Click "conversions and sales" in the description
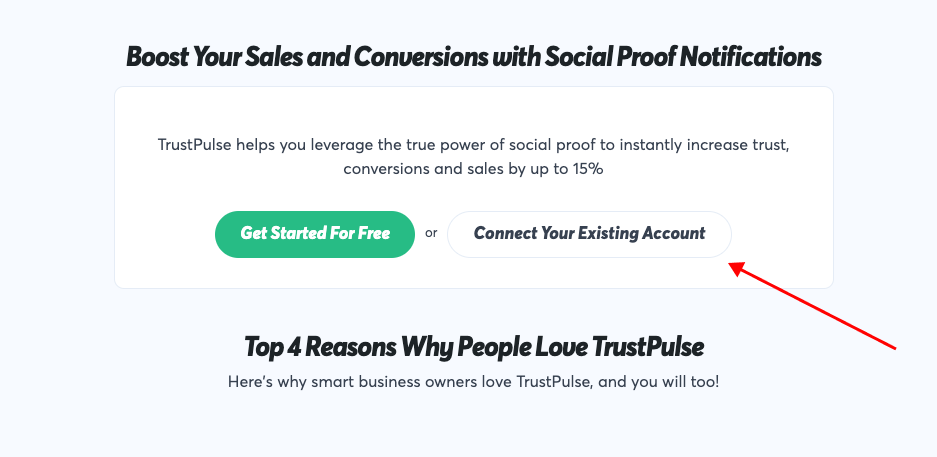 [423, 169]
